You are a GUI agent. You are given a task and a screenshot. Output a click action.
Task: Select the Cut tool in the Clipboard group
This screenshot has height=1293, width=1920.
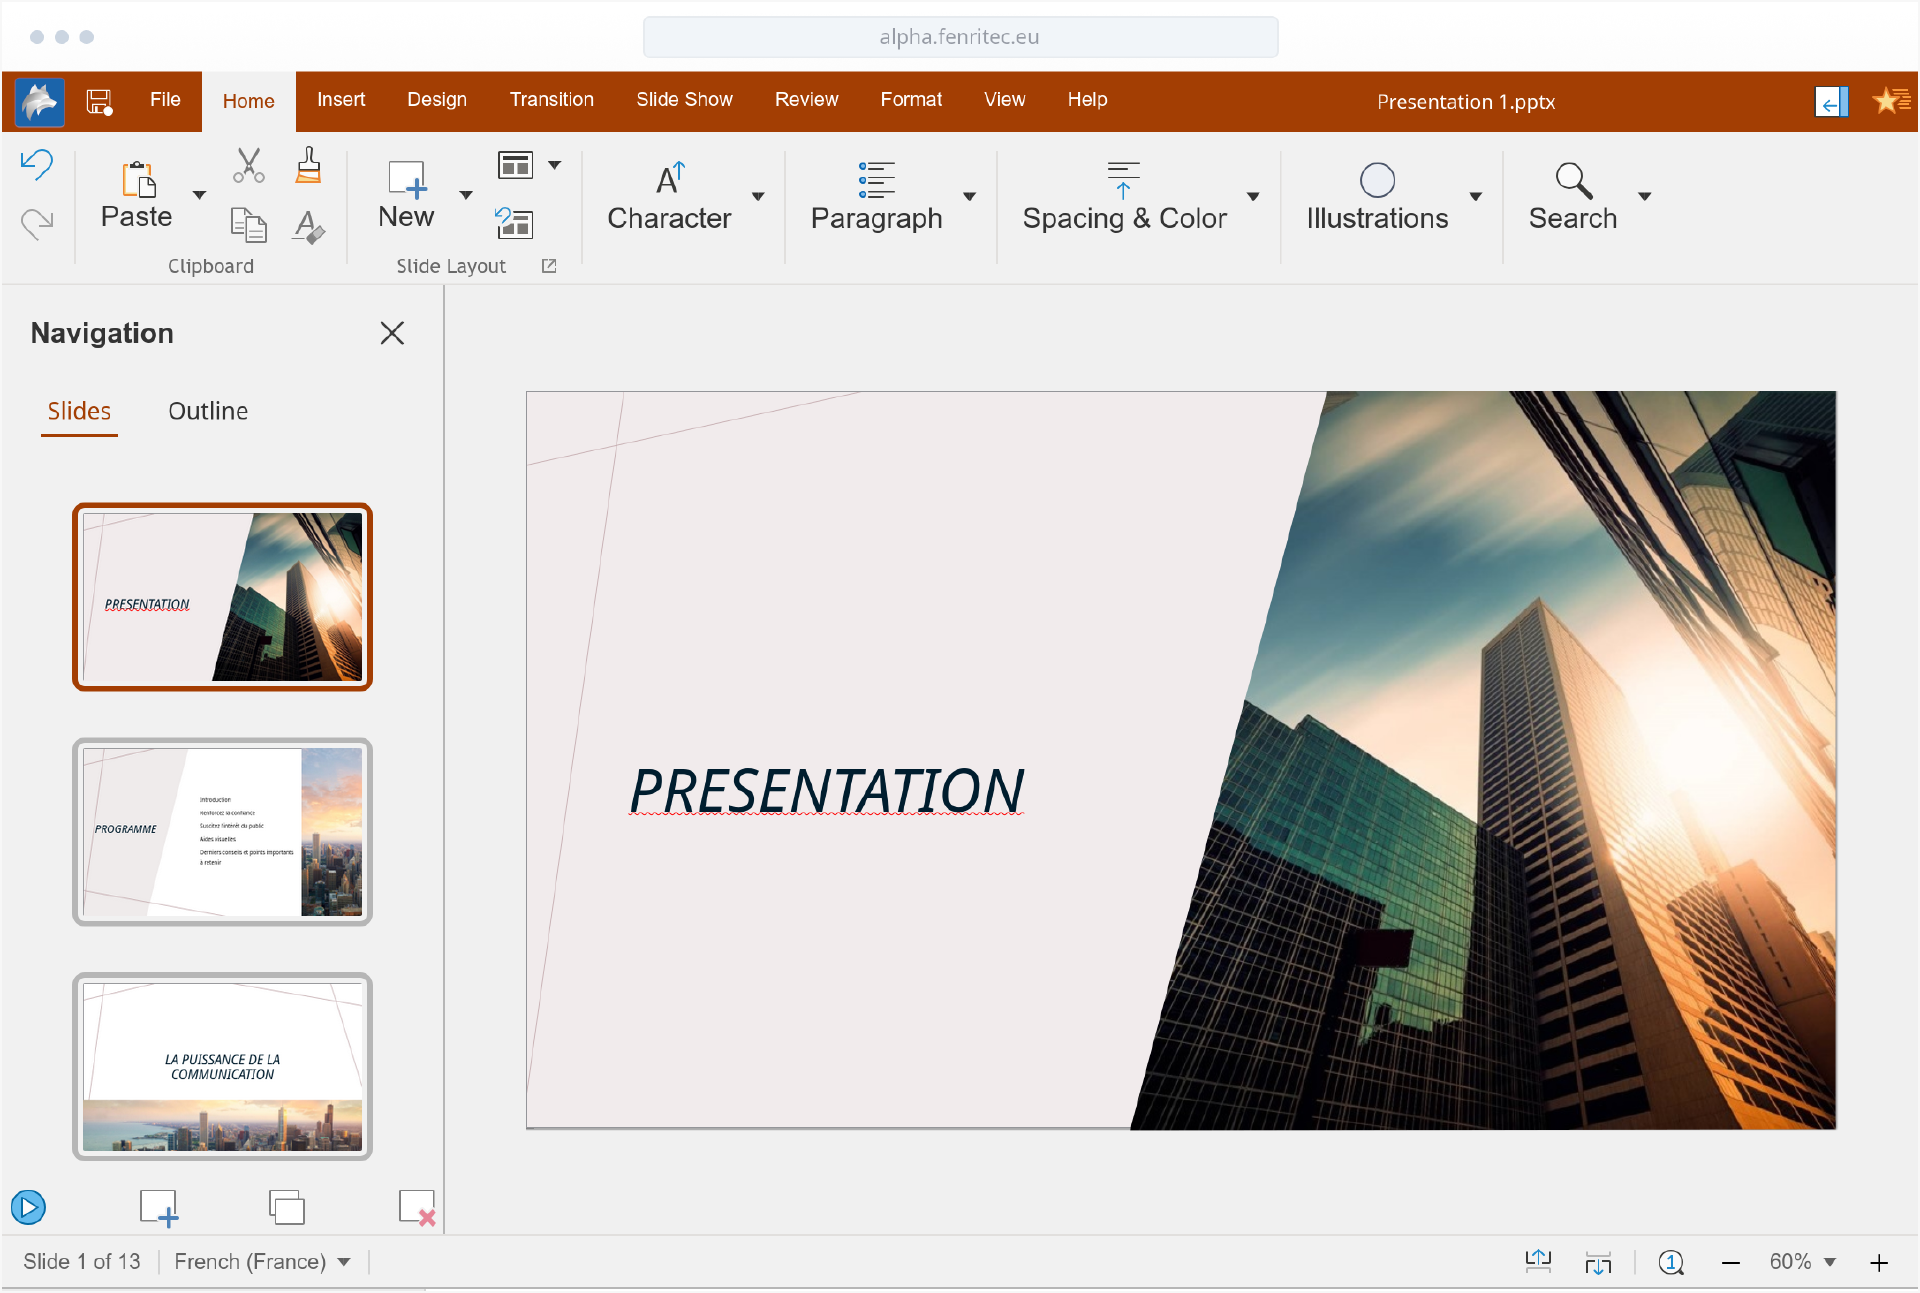[x=249, y=165]
